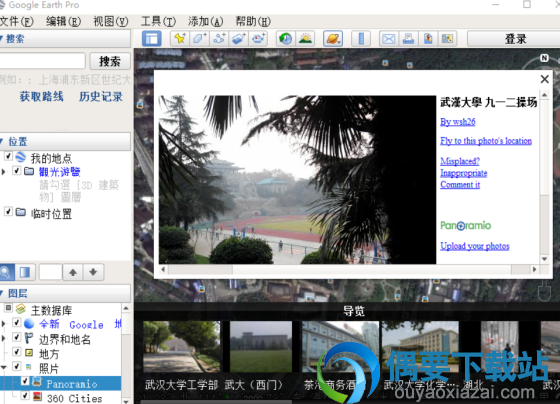Toggle the sidebar panel button
The width and height of the screenshot is (560, 404).
[152, 39]
